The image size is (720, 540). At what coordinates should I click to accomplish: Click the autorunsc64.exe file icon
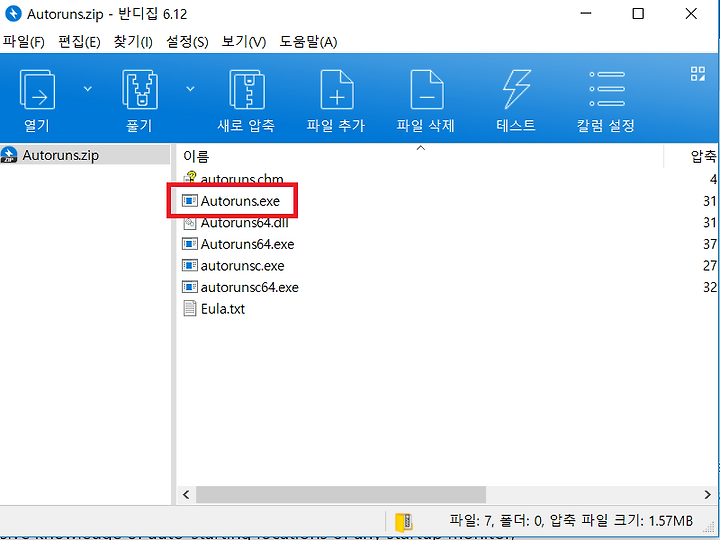tap(190, 287)
